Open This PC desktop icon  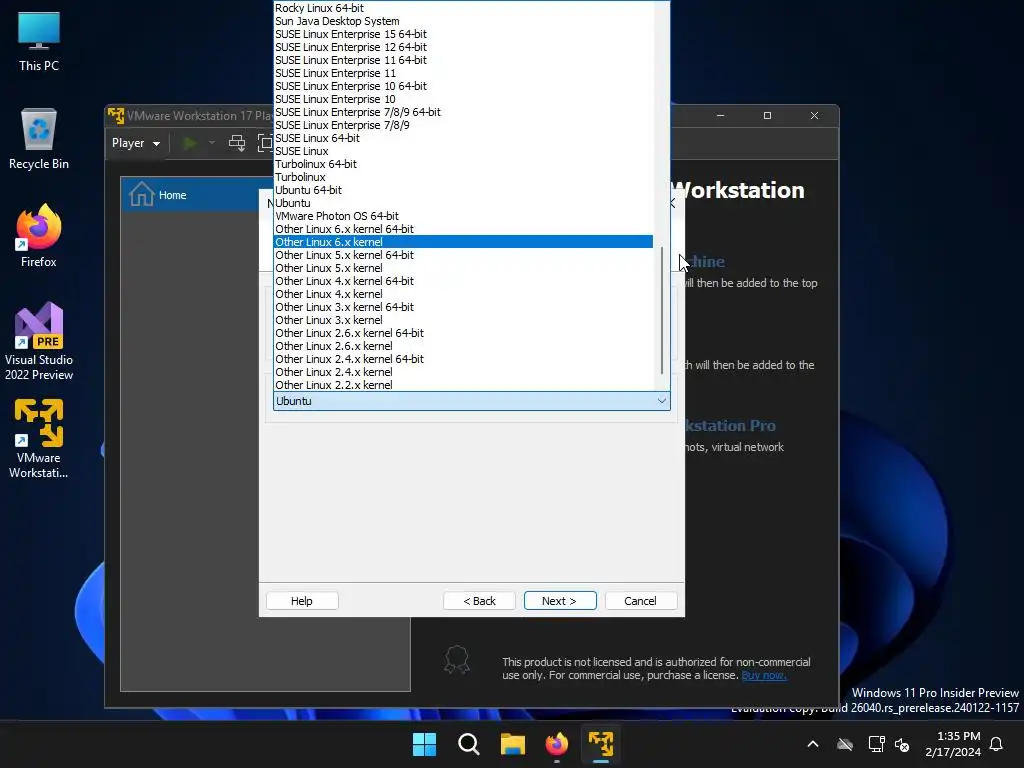point(39,41)
